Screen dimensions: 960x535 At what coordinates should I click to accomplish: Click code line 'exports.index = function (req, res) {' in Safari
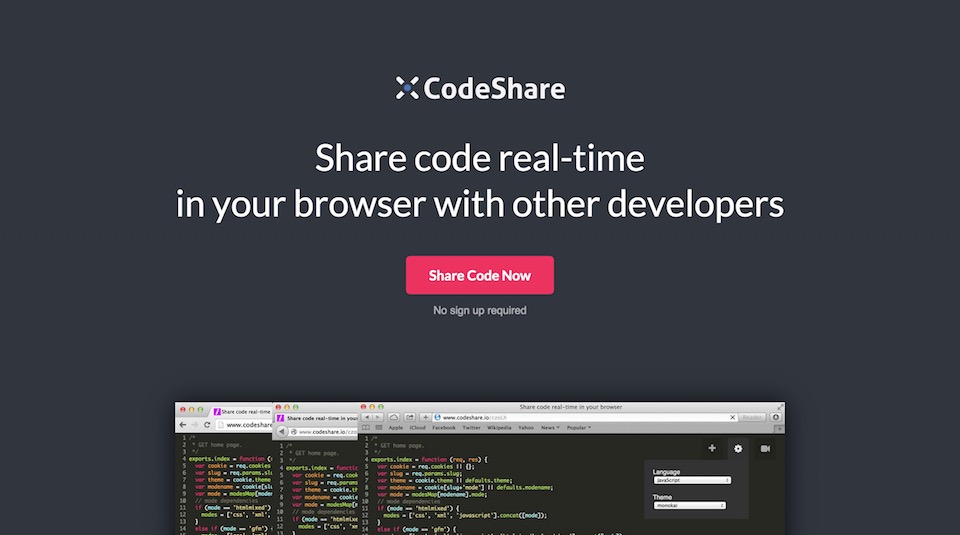429,459
